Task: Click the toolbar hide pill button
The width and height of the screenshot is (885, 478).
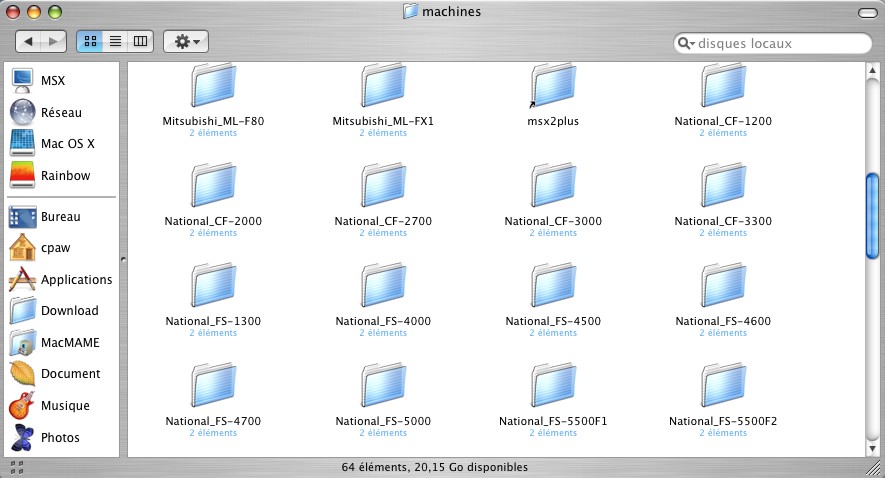Action: pos(868,12)
